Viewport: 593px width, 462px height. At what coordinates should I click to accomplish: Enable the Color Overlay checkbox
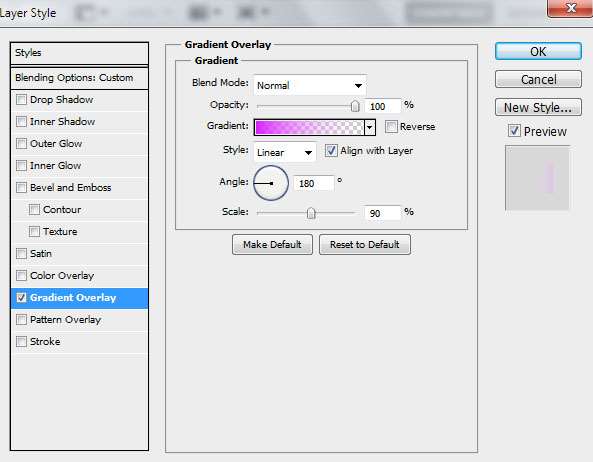coord(21,276)
